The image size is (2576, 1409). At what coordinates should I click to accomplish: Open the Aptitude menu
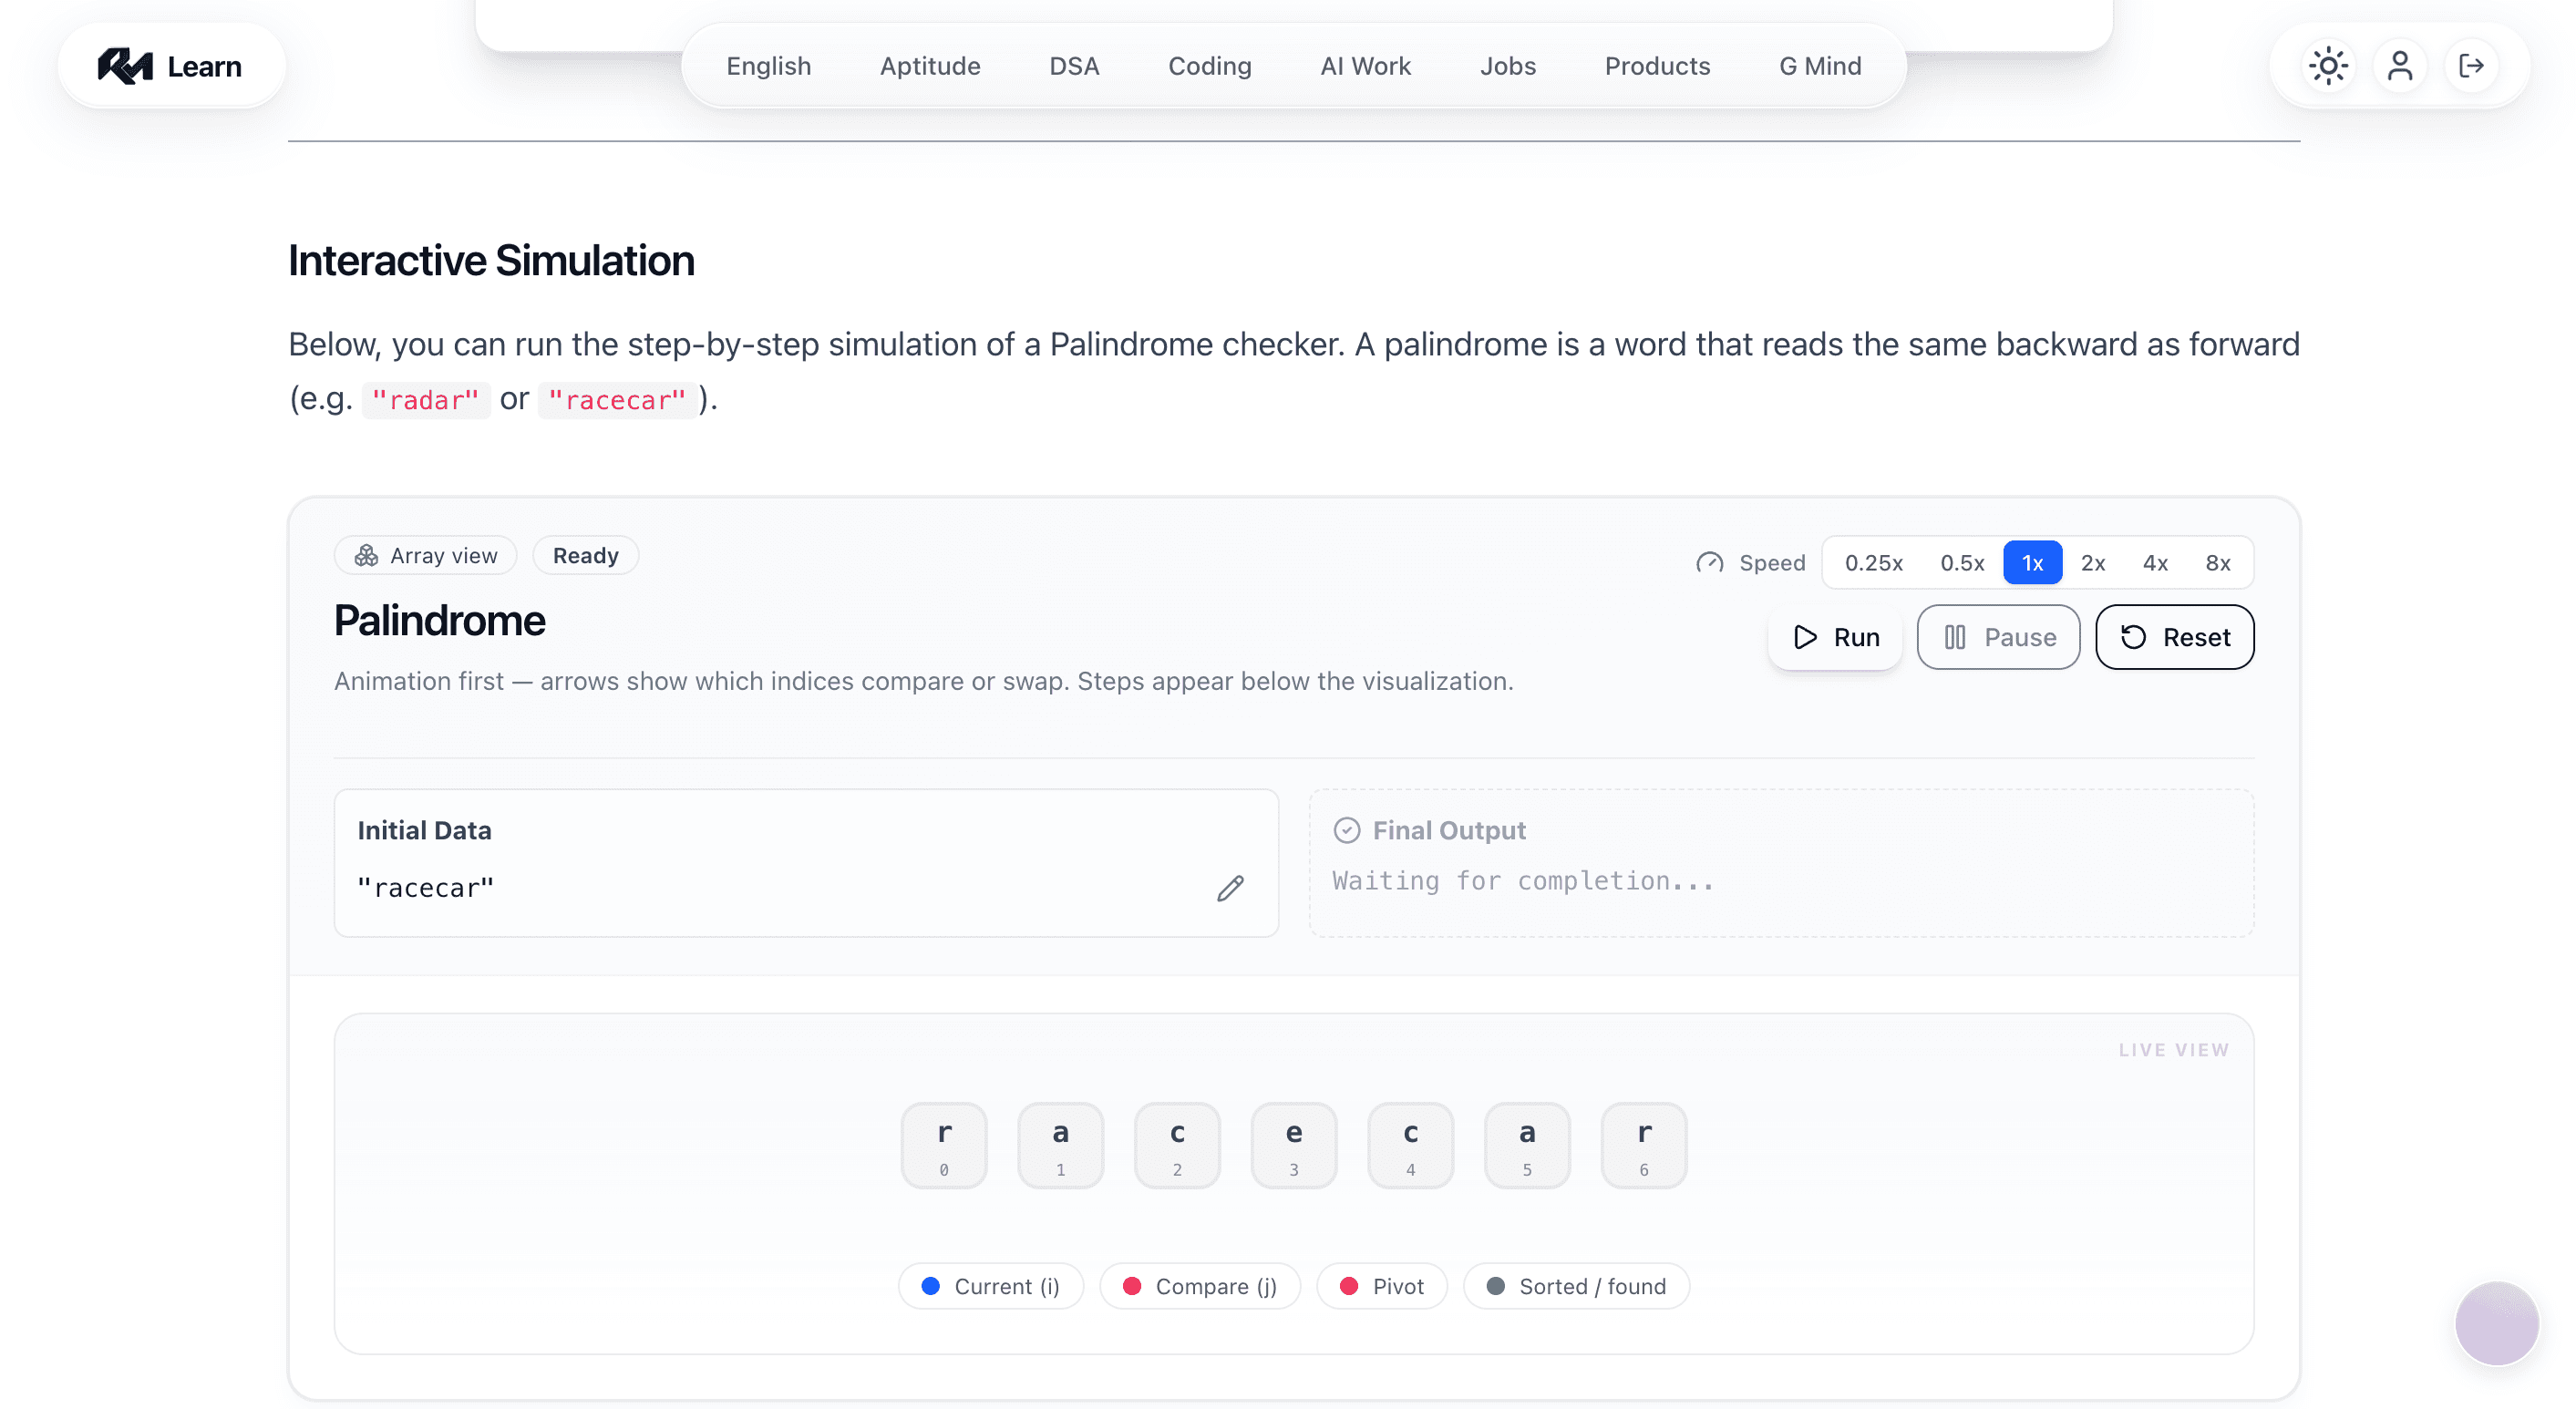pyautogui.click(x=930, y=66)
